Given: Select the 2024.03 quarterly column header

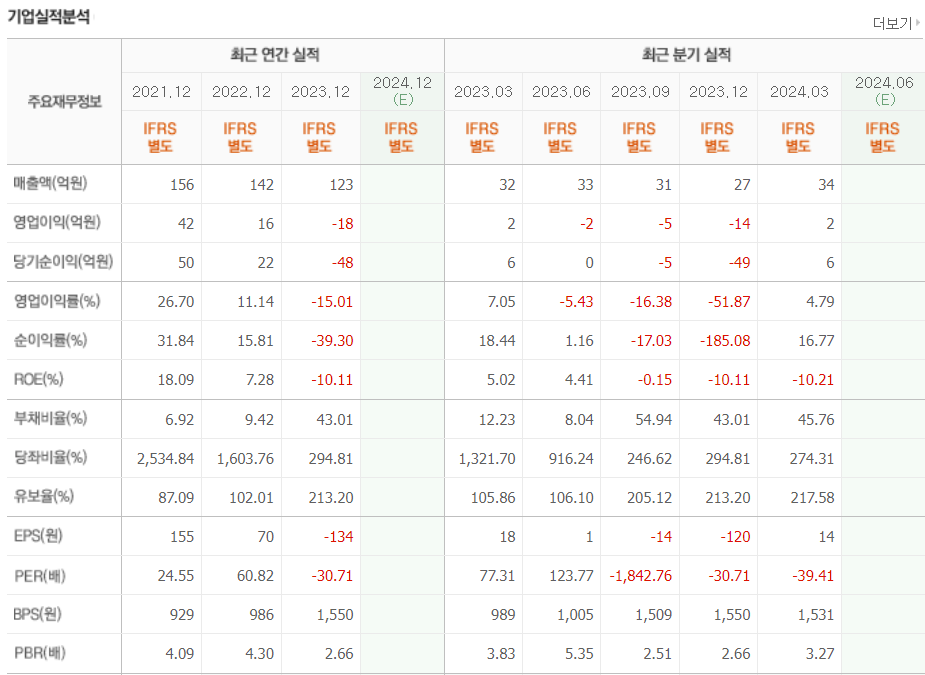Looking at the screenshot, I should [x=799, y=92].
